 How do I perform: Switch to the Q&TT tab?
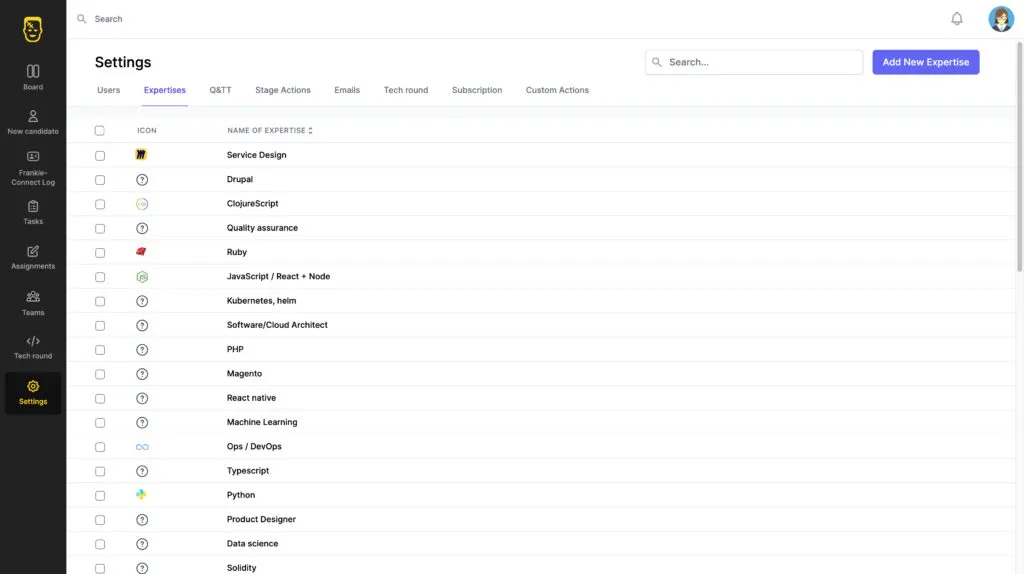coord(220,90)
